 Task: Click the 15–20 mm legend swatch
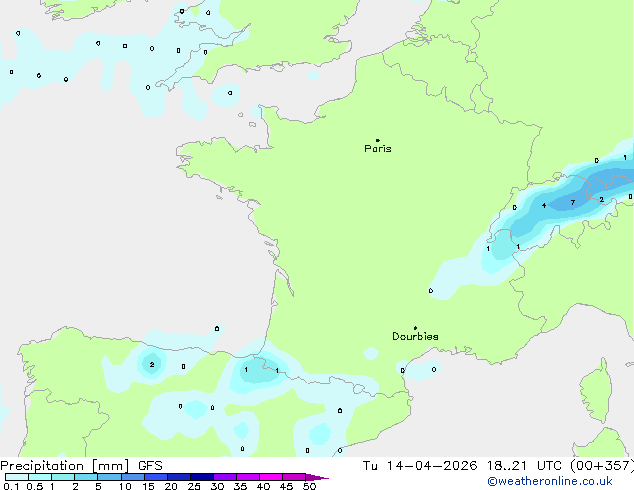[x=155, y=477]
